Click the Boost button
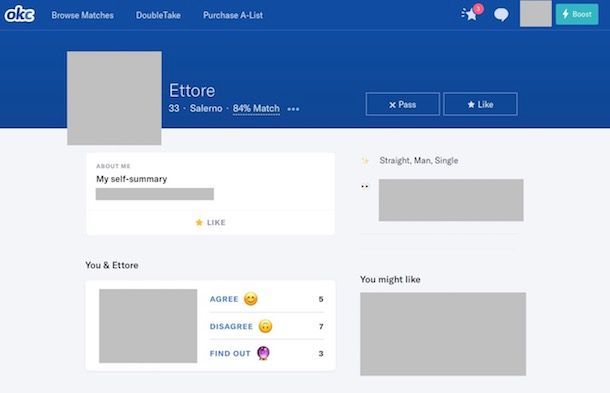The height and width of the screenshot is (393, 610). (577, 14)
